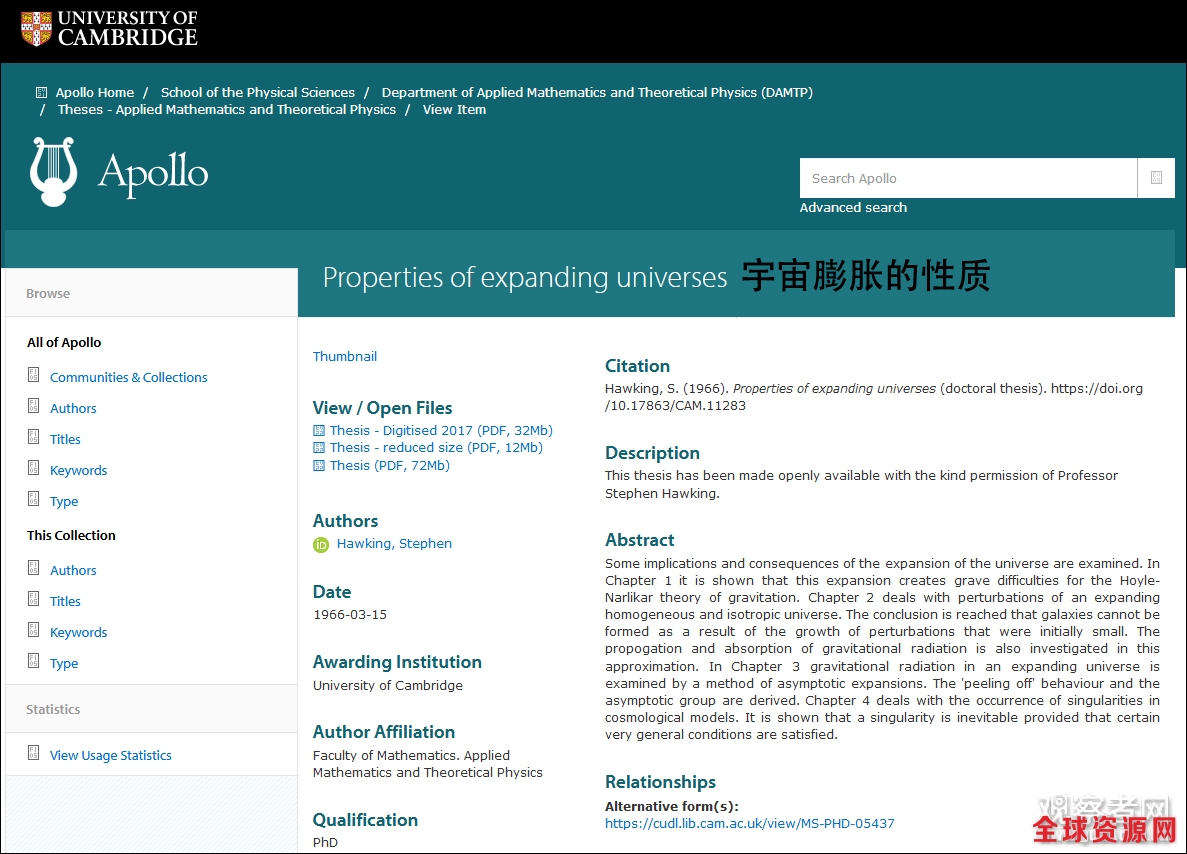Screen dimensions: 1187x854
Task: Go to School of the Physical Sciences breadcrumb
Action: (257, 93)
